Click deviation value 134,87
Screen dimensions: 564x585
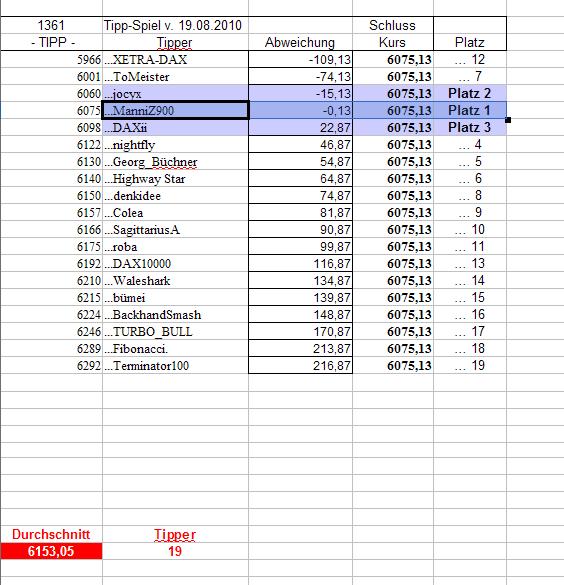pos(300,281)
